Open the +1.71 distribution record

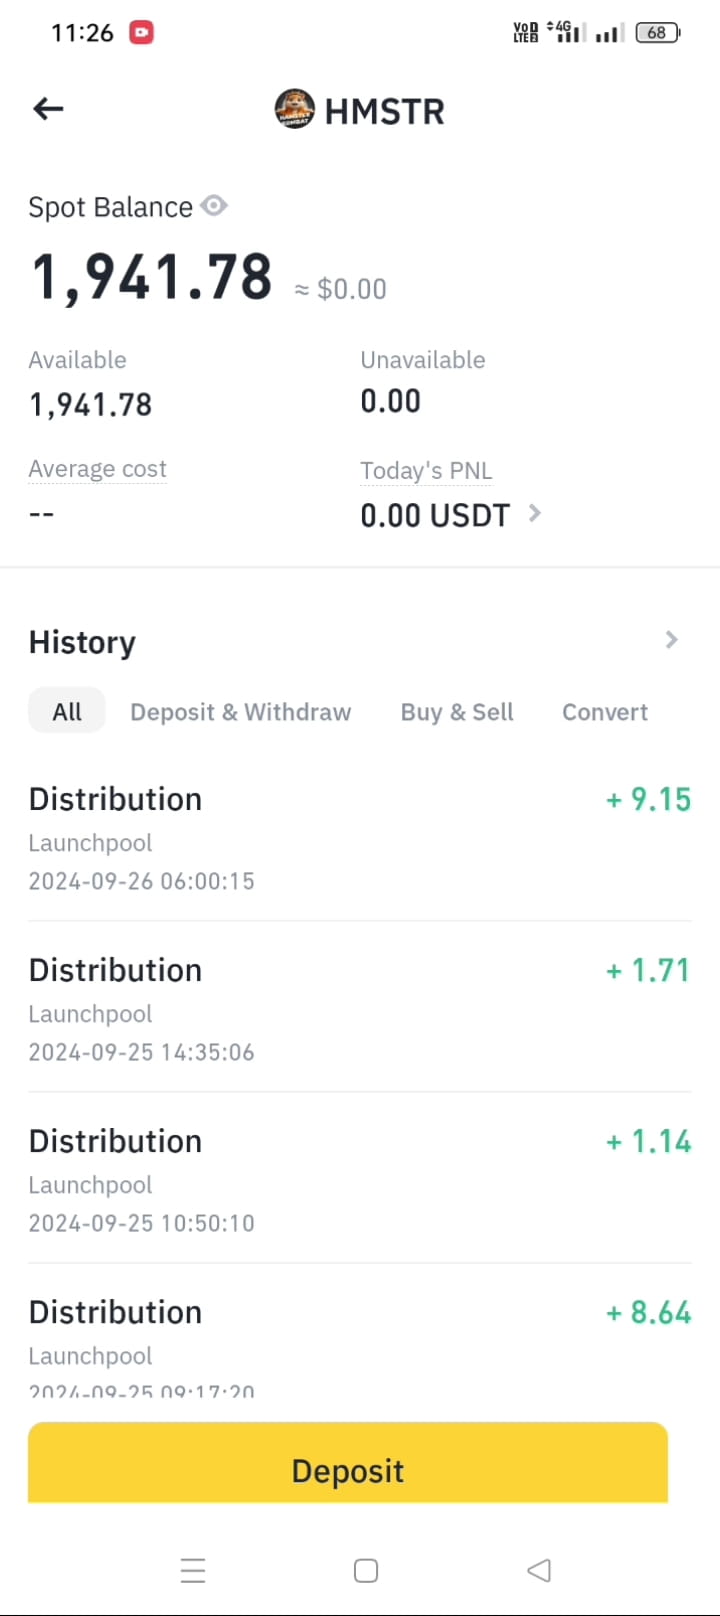coord(360,1009)
